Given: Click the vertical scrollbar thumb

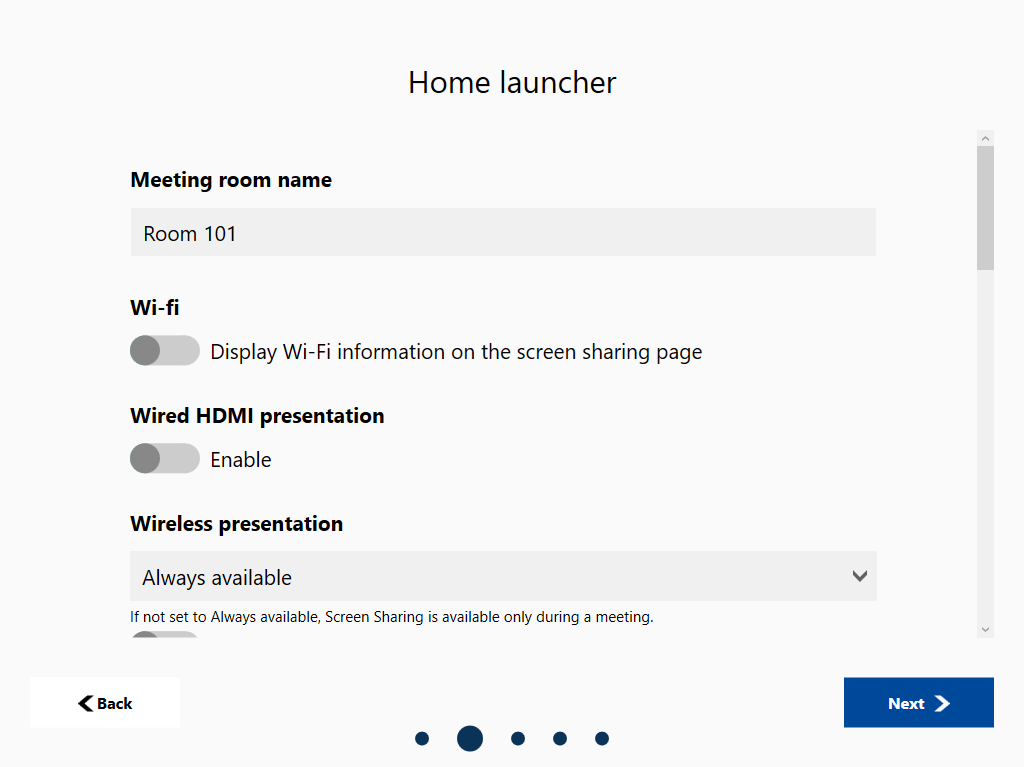Looking at the screenshot, I should (985, 207).
